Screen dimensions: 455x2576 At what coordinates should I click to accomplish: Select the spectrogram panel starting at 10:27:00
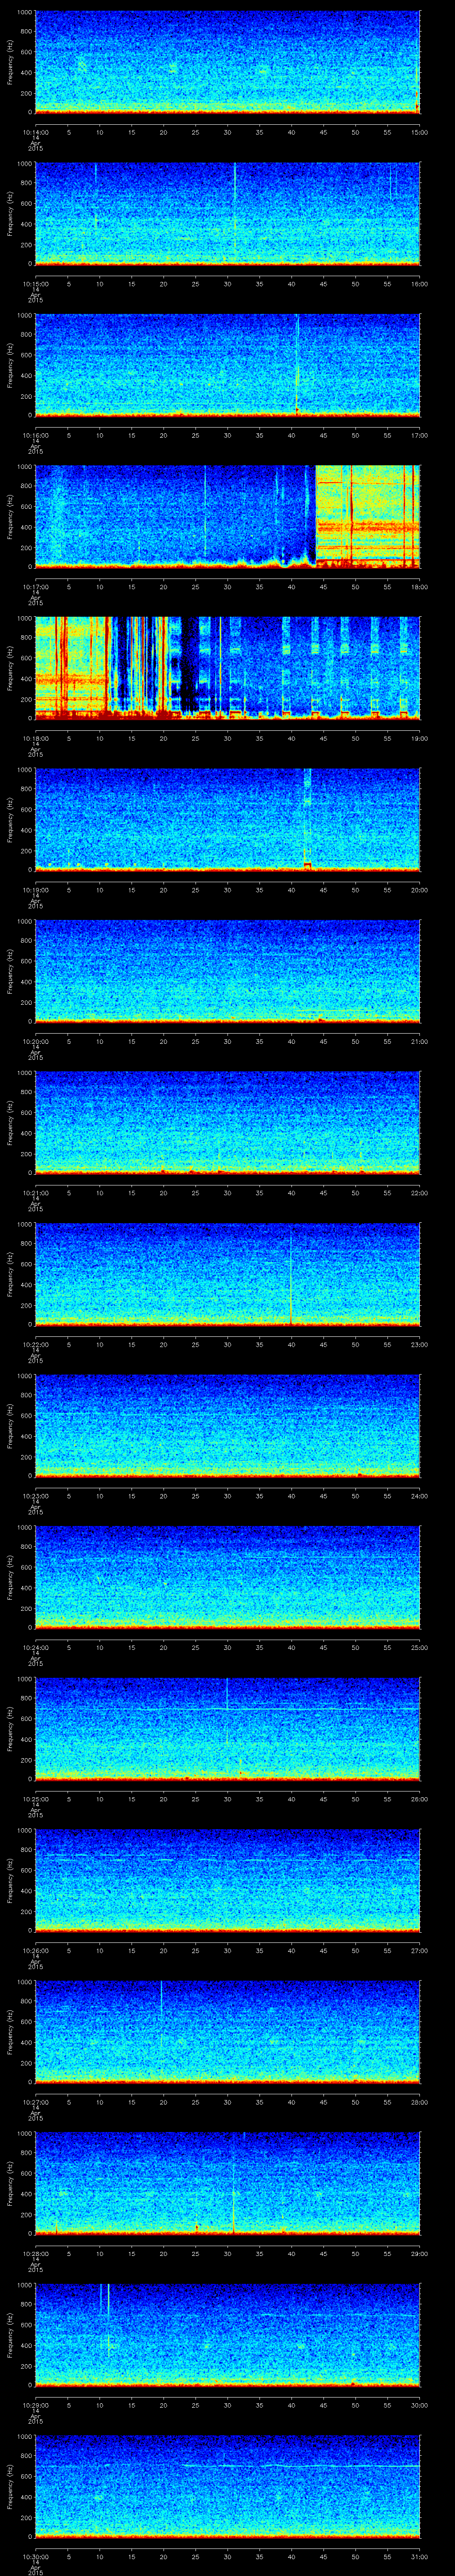coord(227,2032)
